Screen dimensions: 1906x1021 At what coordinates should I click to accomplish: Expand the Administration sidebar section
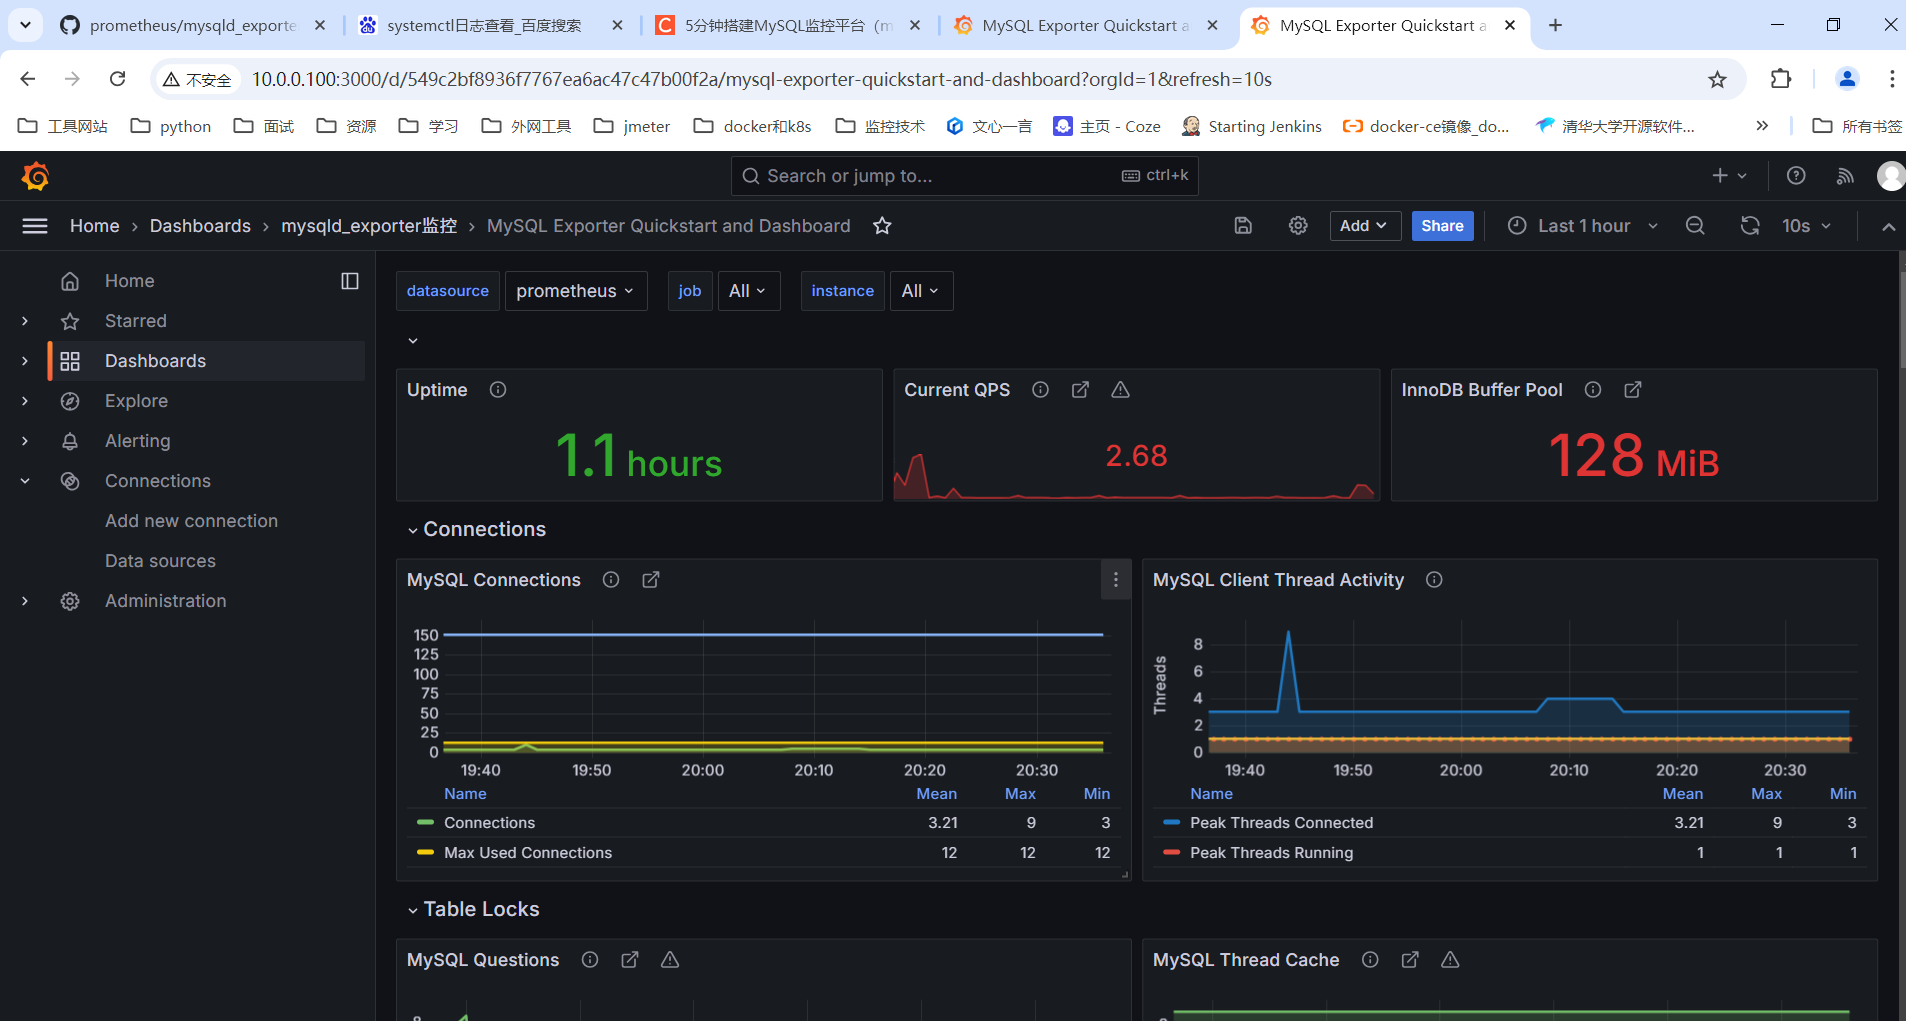coord(25,601)
